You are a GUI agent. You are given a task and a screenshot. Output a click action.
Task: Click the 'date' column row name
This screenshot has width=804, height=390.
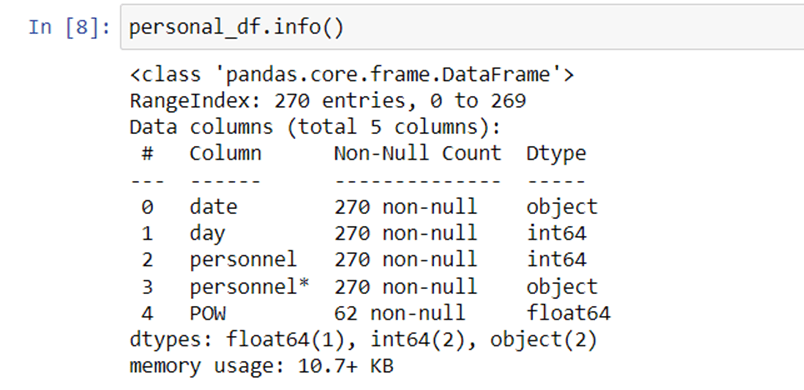[213, 207]
